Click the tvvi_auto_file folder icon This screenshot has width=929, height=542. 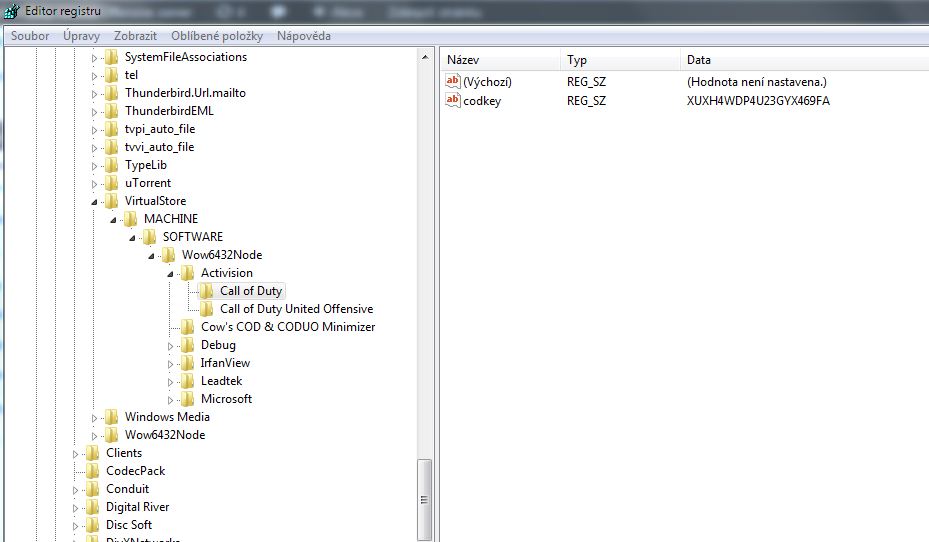click(x=111, y=146)
